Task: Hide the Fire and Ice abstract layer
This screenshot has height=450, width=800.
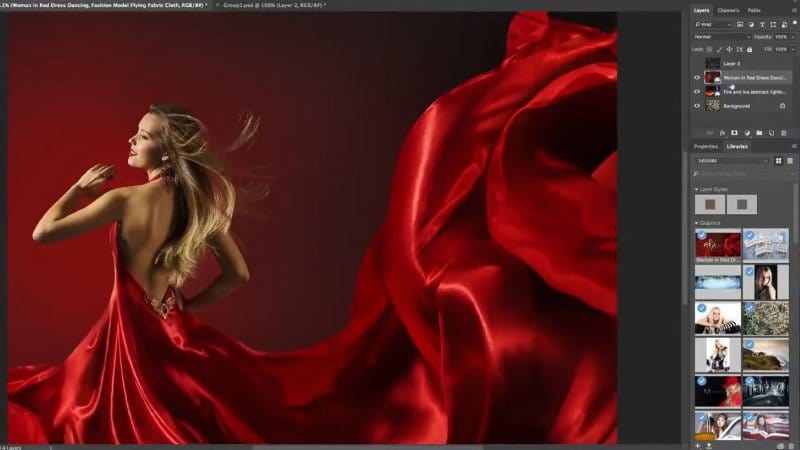Action: [697, 92]
